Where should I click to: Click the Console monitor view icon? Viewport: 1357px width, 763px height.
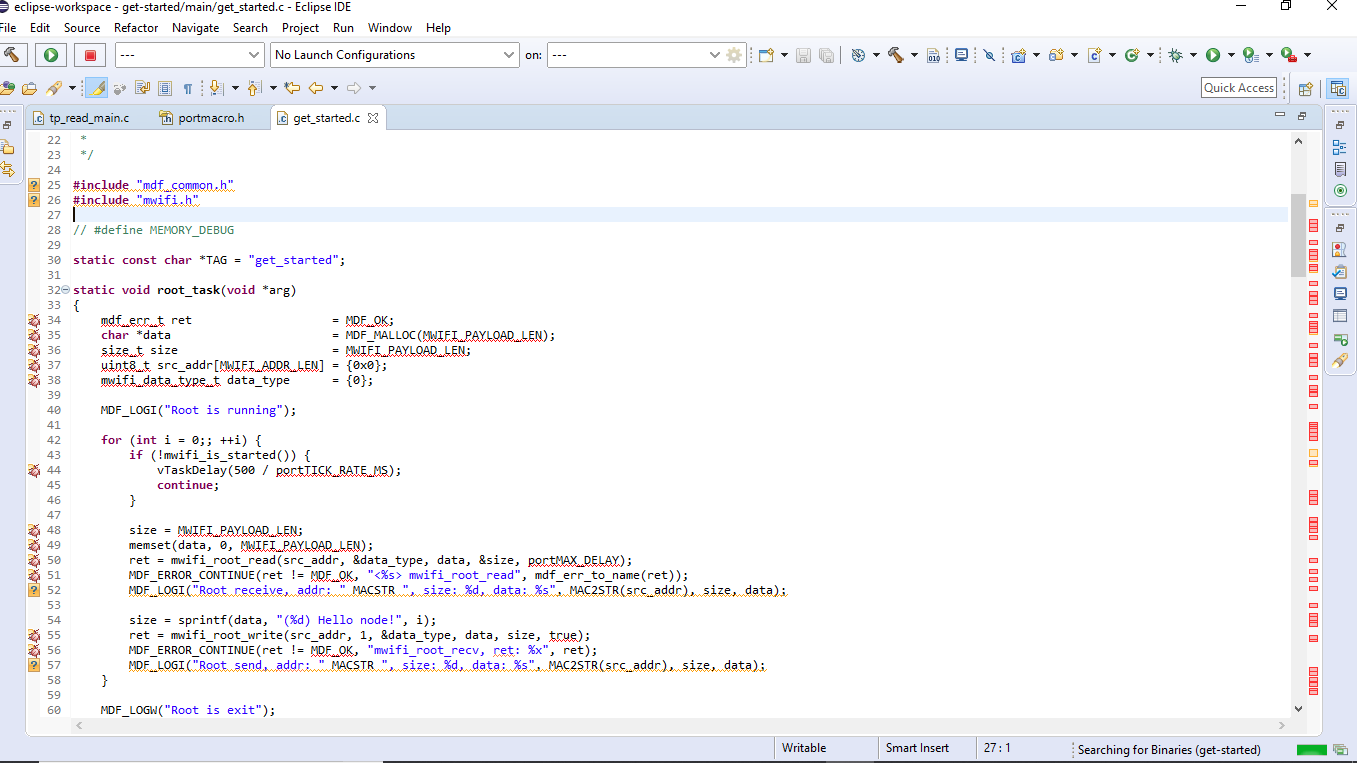pyautogui.click(x=1340, y=294)
